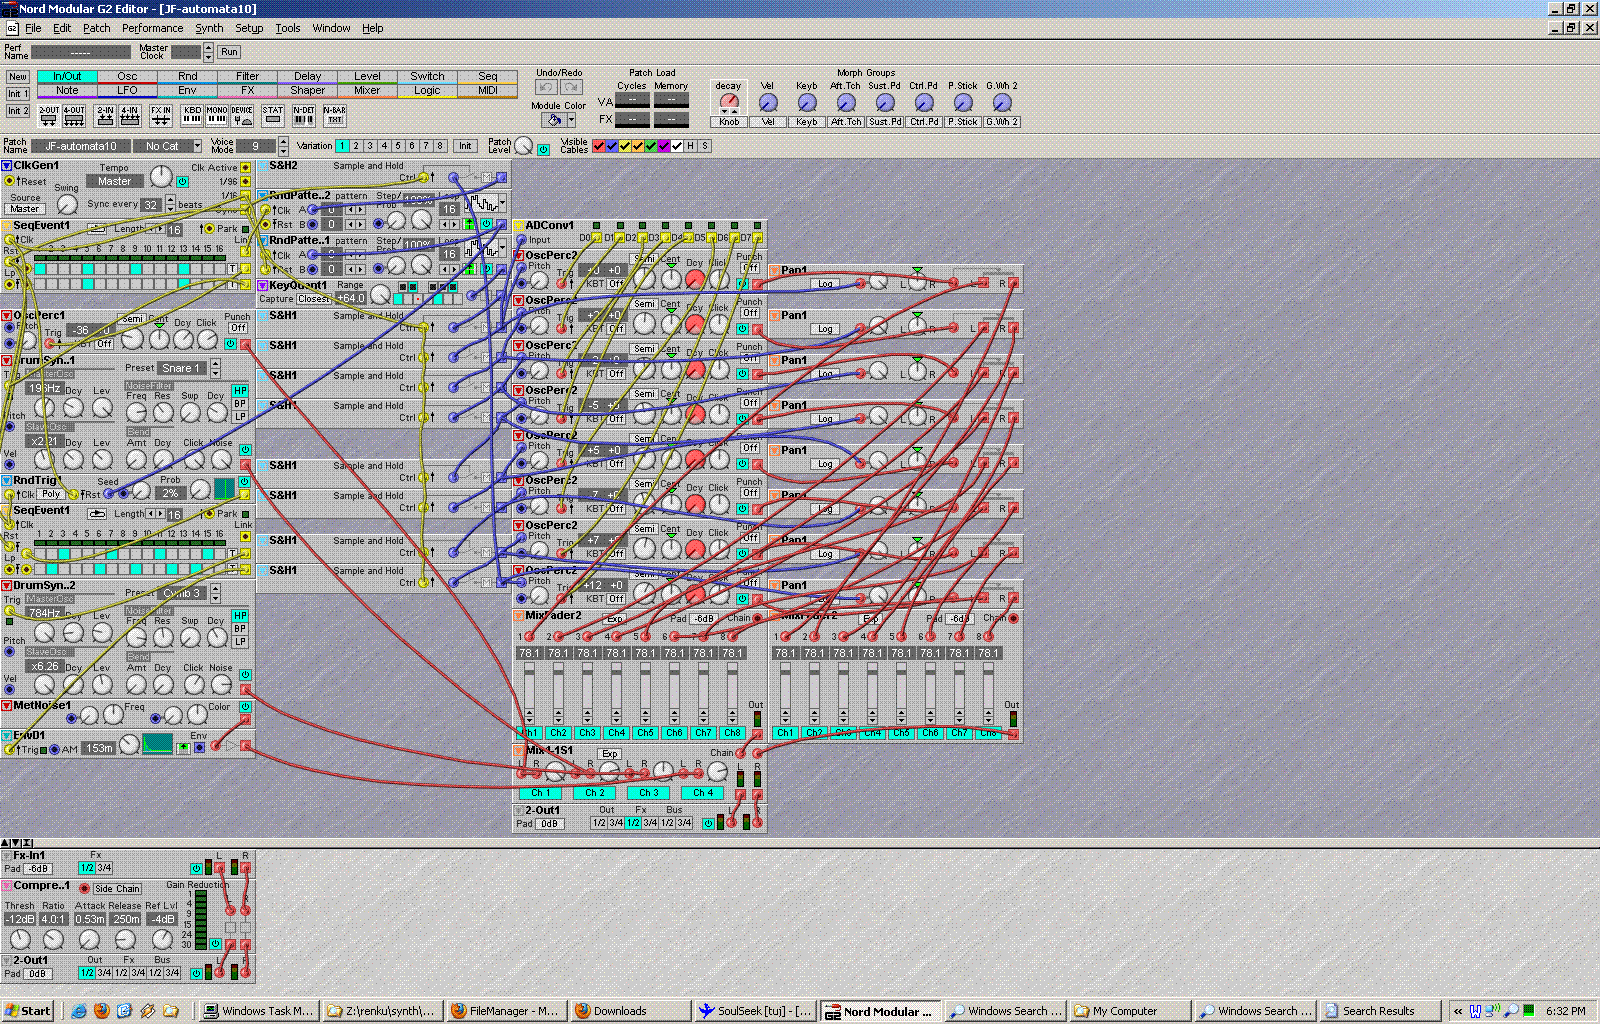Toggle red cable visibility checkbox

tap(599, 146)
